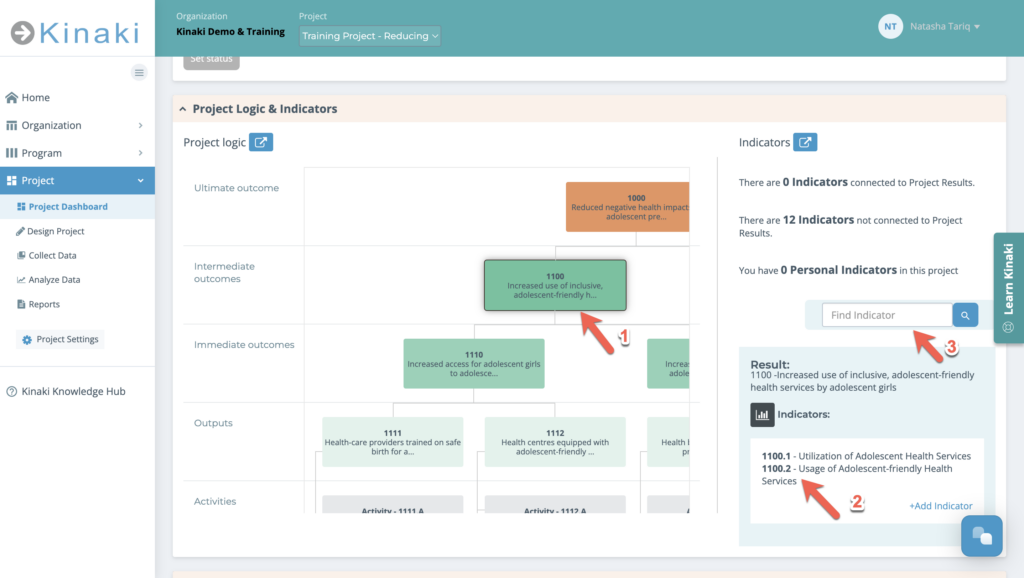
Task: Click the '0 Personal Indicators' text
Action: click(839, 270)
